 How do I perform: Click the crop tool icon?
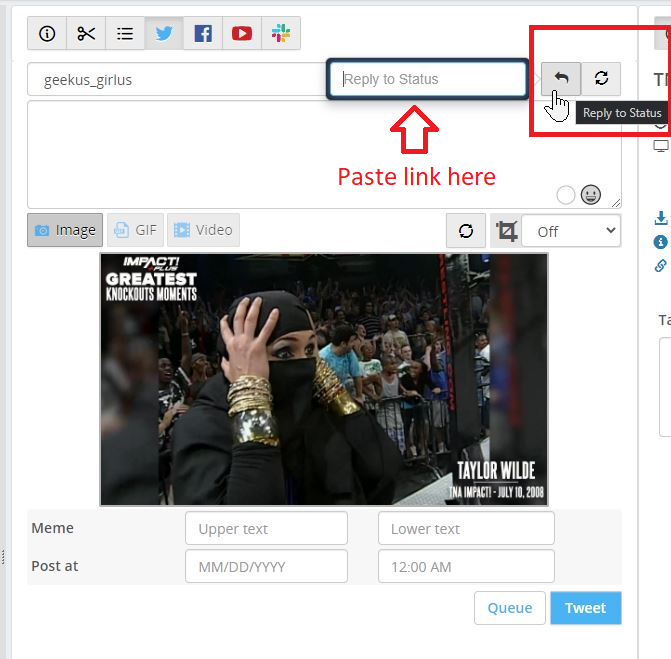pyautogui.click(x=506, y=231)
